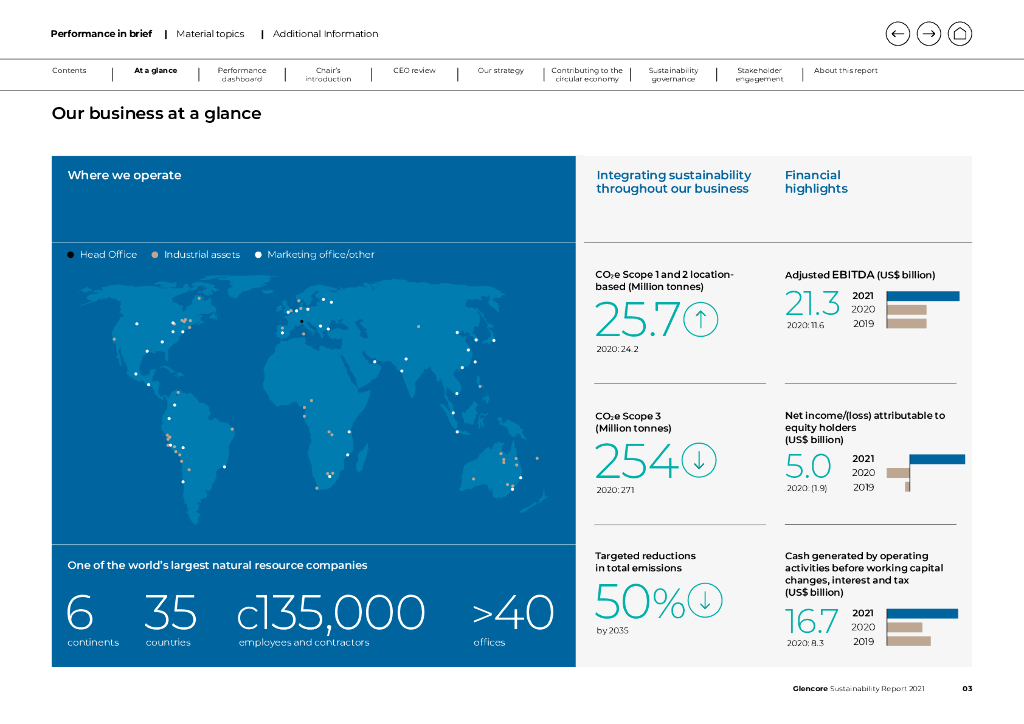Jump to Chair's introduction
The width and height of the screenshot is (1024, 724).
328,75
